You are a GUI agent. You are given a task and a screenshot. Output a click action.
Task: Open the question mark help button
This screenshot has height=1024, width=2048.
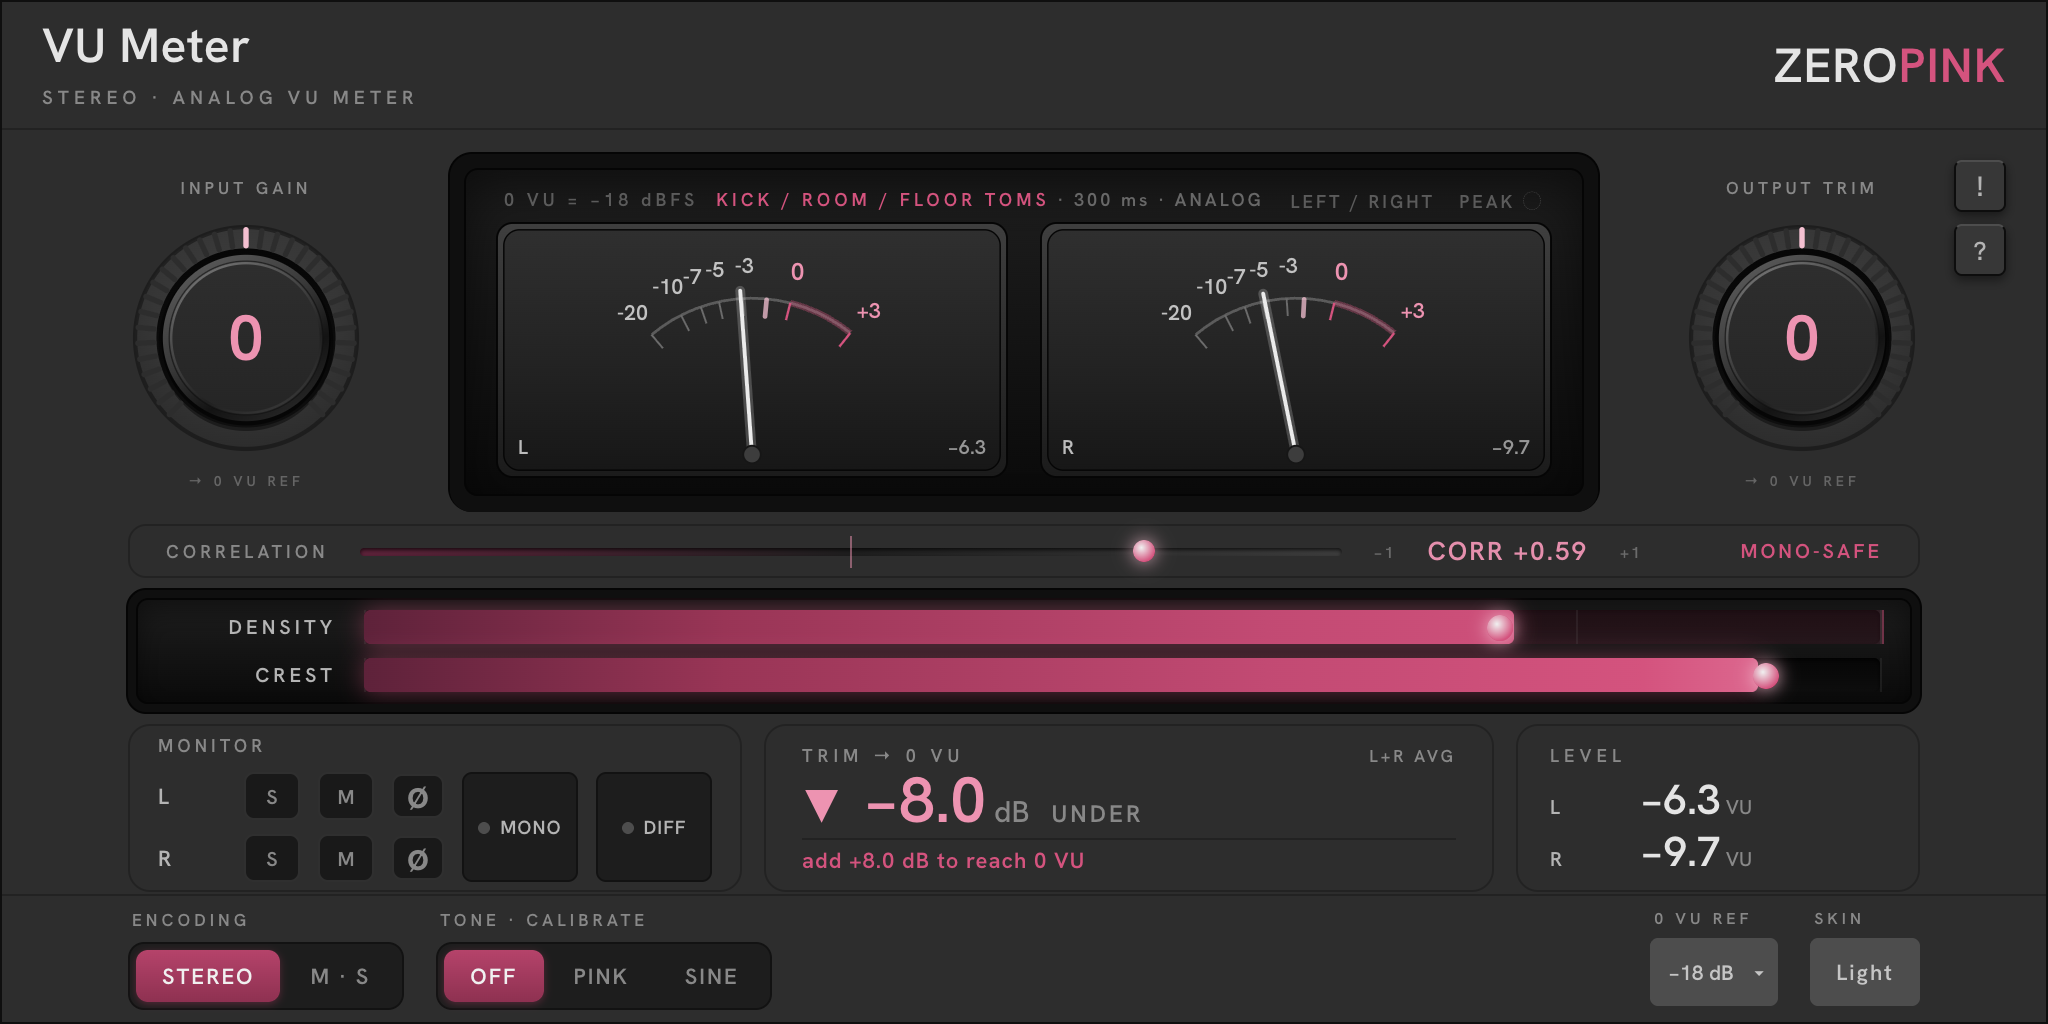click(1979, 250)
